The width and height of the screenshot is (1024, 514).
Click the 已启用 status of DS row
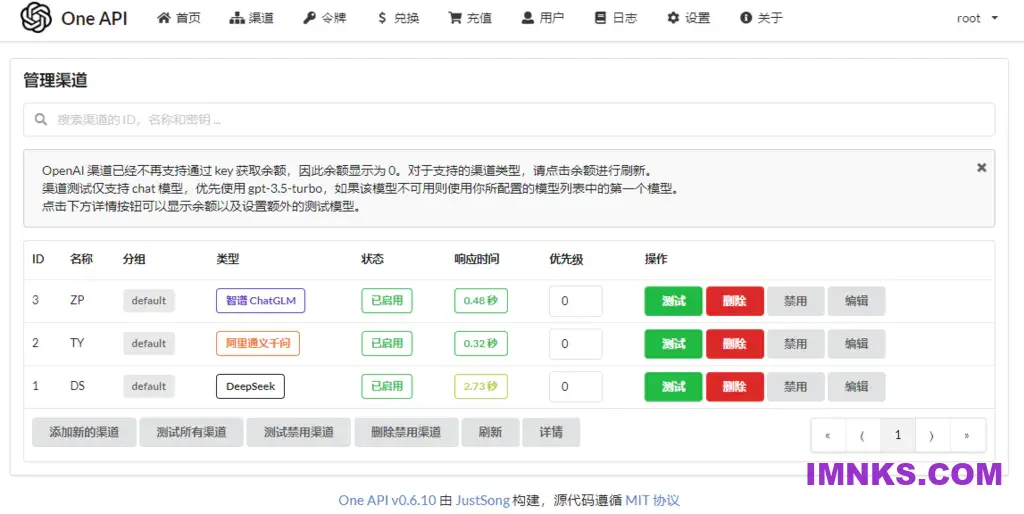click(x=387, y=387)
